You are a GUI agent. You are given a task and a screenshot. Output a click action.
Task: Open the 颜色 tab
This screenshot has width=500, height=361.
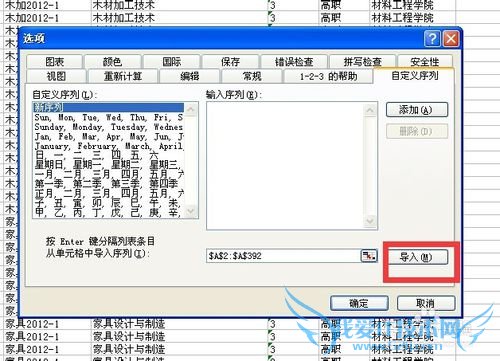[112, 62]
